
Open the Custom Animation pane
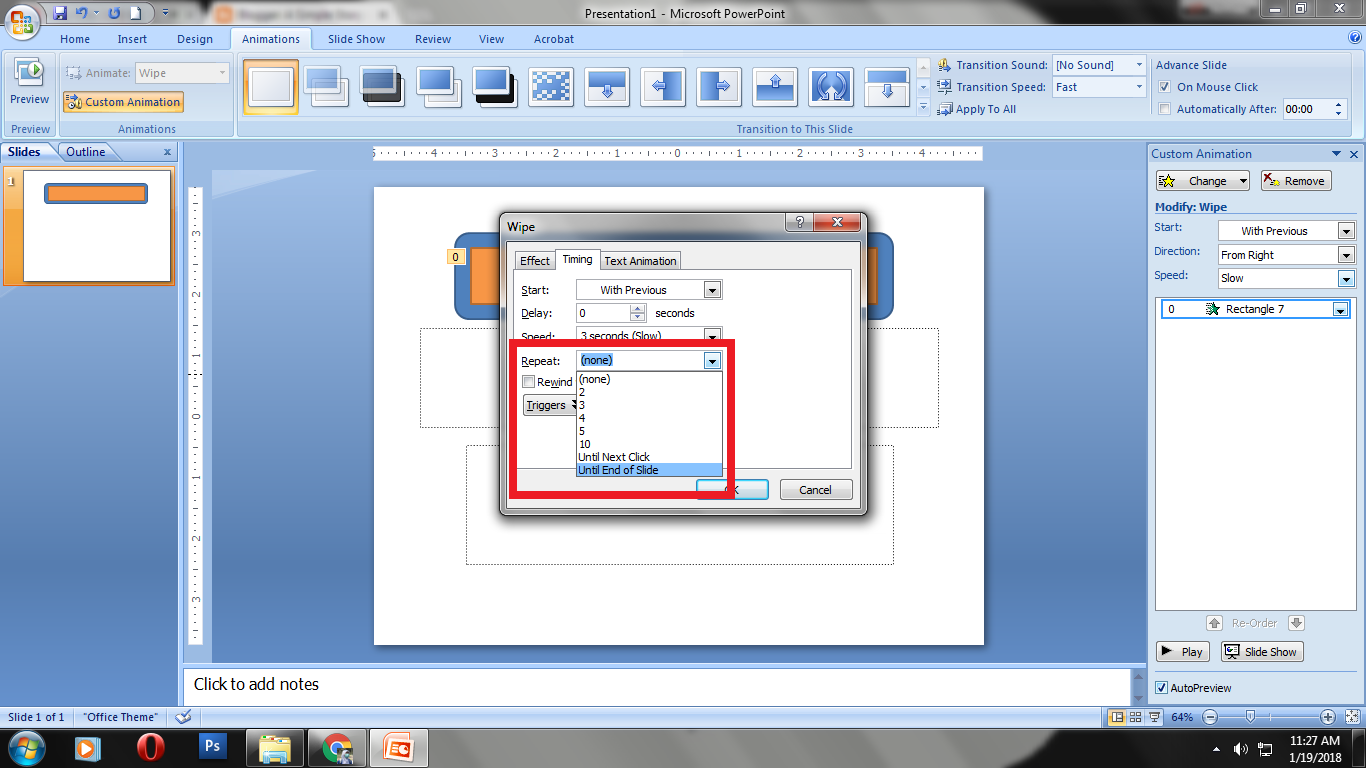point(123,102)
